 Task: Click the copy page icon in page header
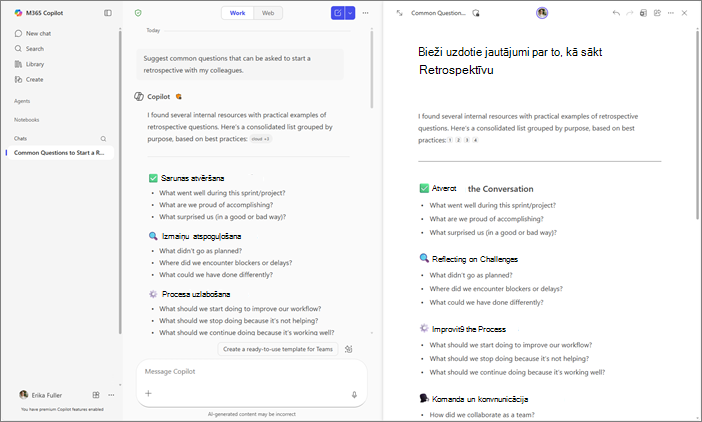coord(643,13)
